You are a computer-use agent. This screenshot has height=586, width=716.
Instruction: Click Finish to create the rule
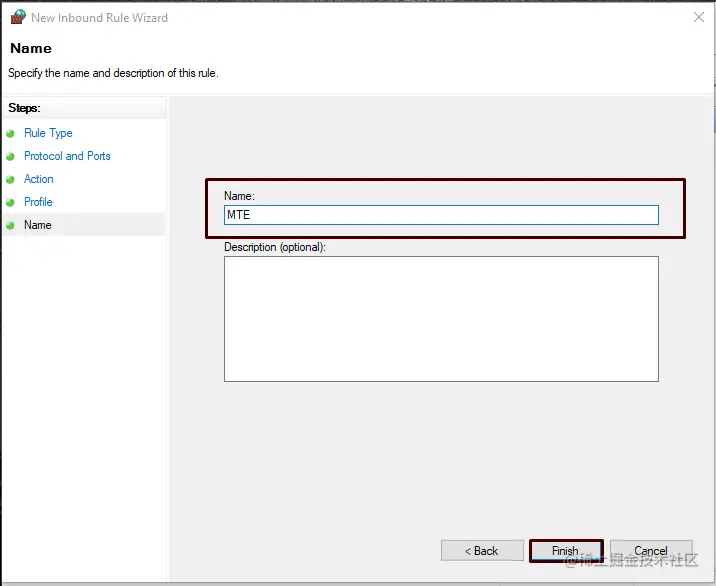[x=566, y=551]
